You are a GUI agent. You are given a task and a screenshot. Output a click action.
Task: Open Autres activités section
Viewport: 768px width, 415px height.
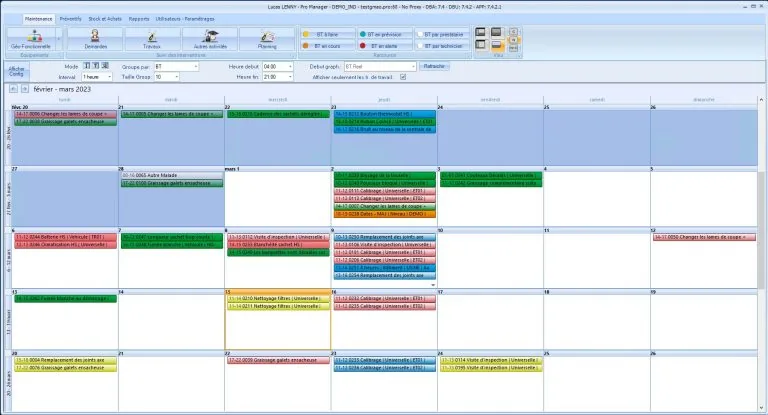210,39
